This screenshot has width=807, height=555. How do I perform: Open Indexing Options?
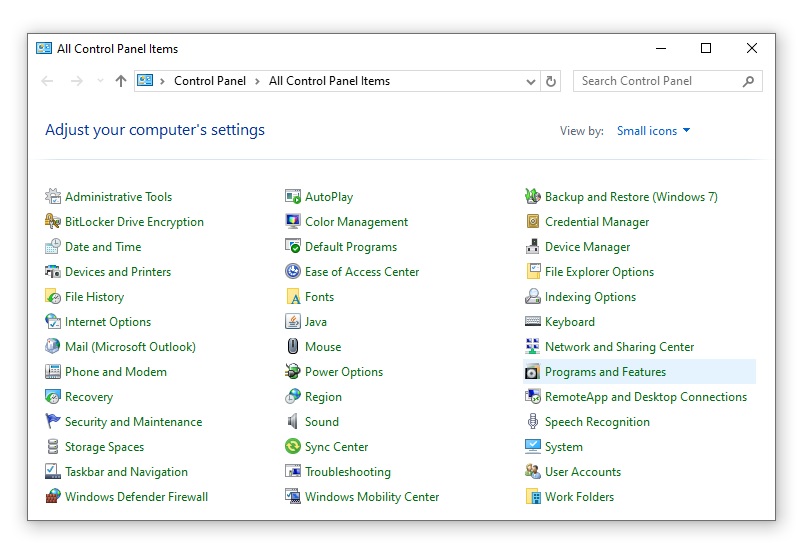590,297
